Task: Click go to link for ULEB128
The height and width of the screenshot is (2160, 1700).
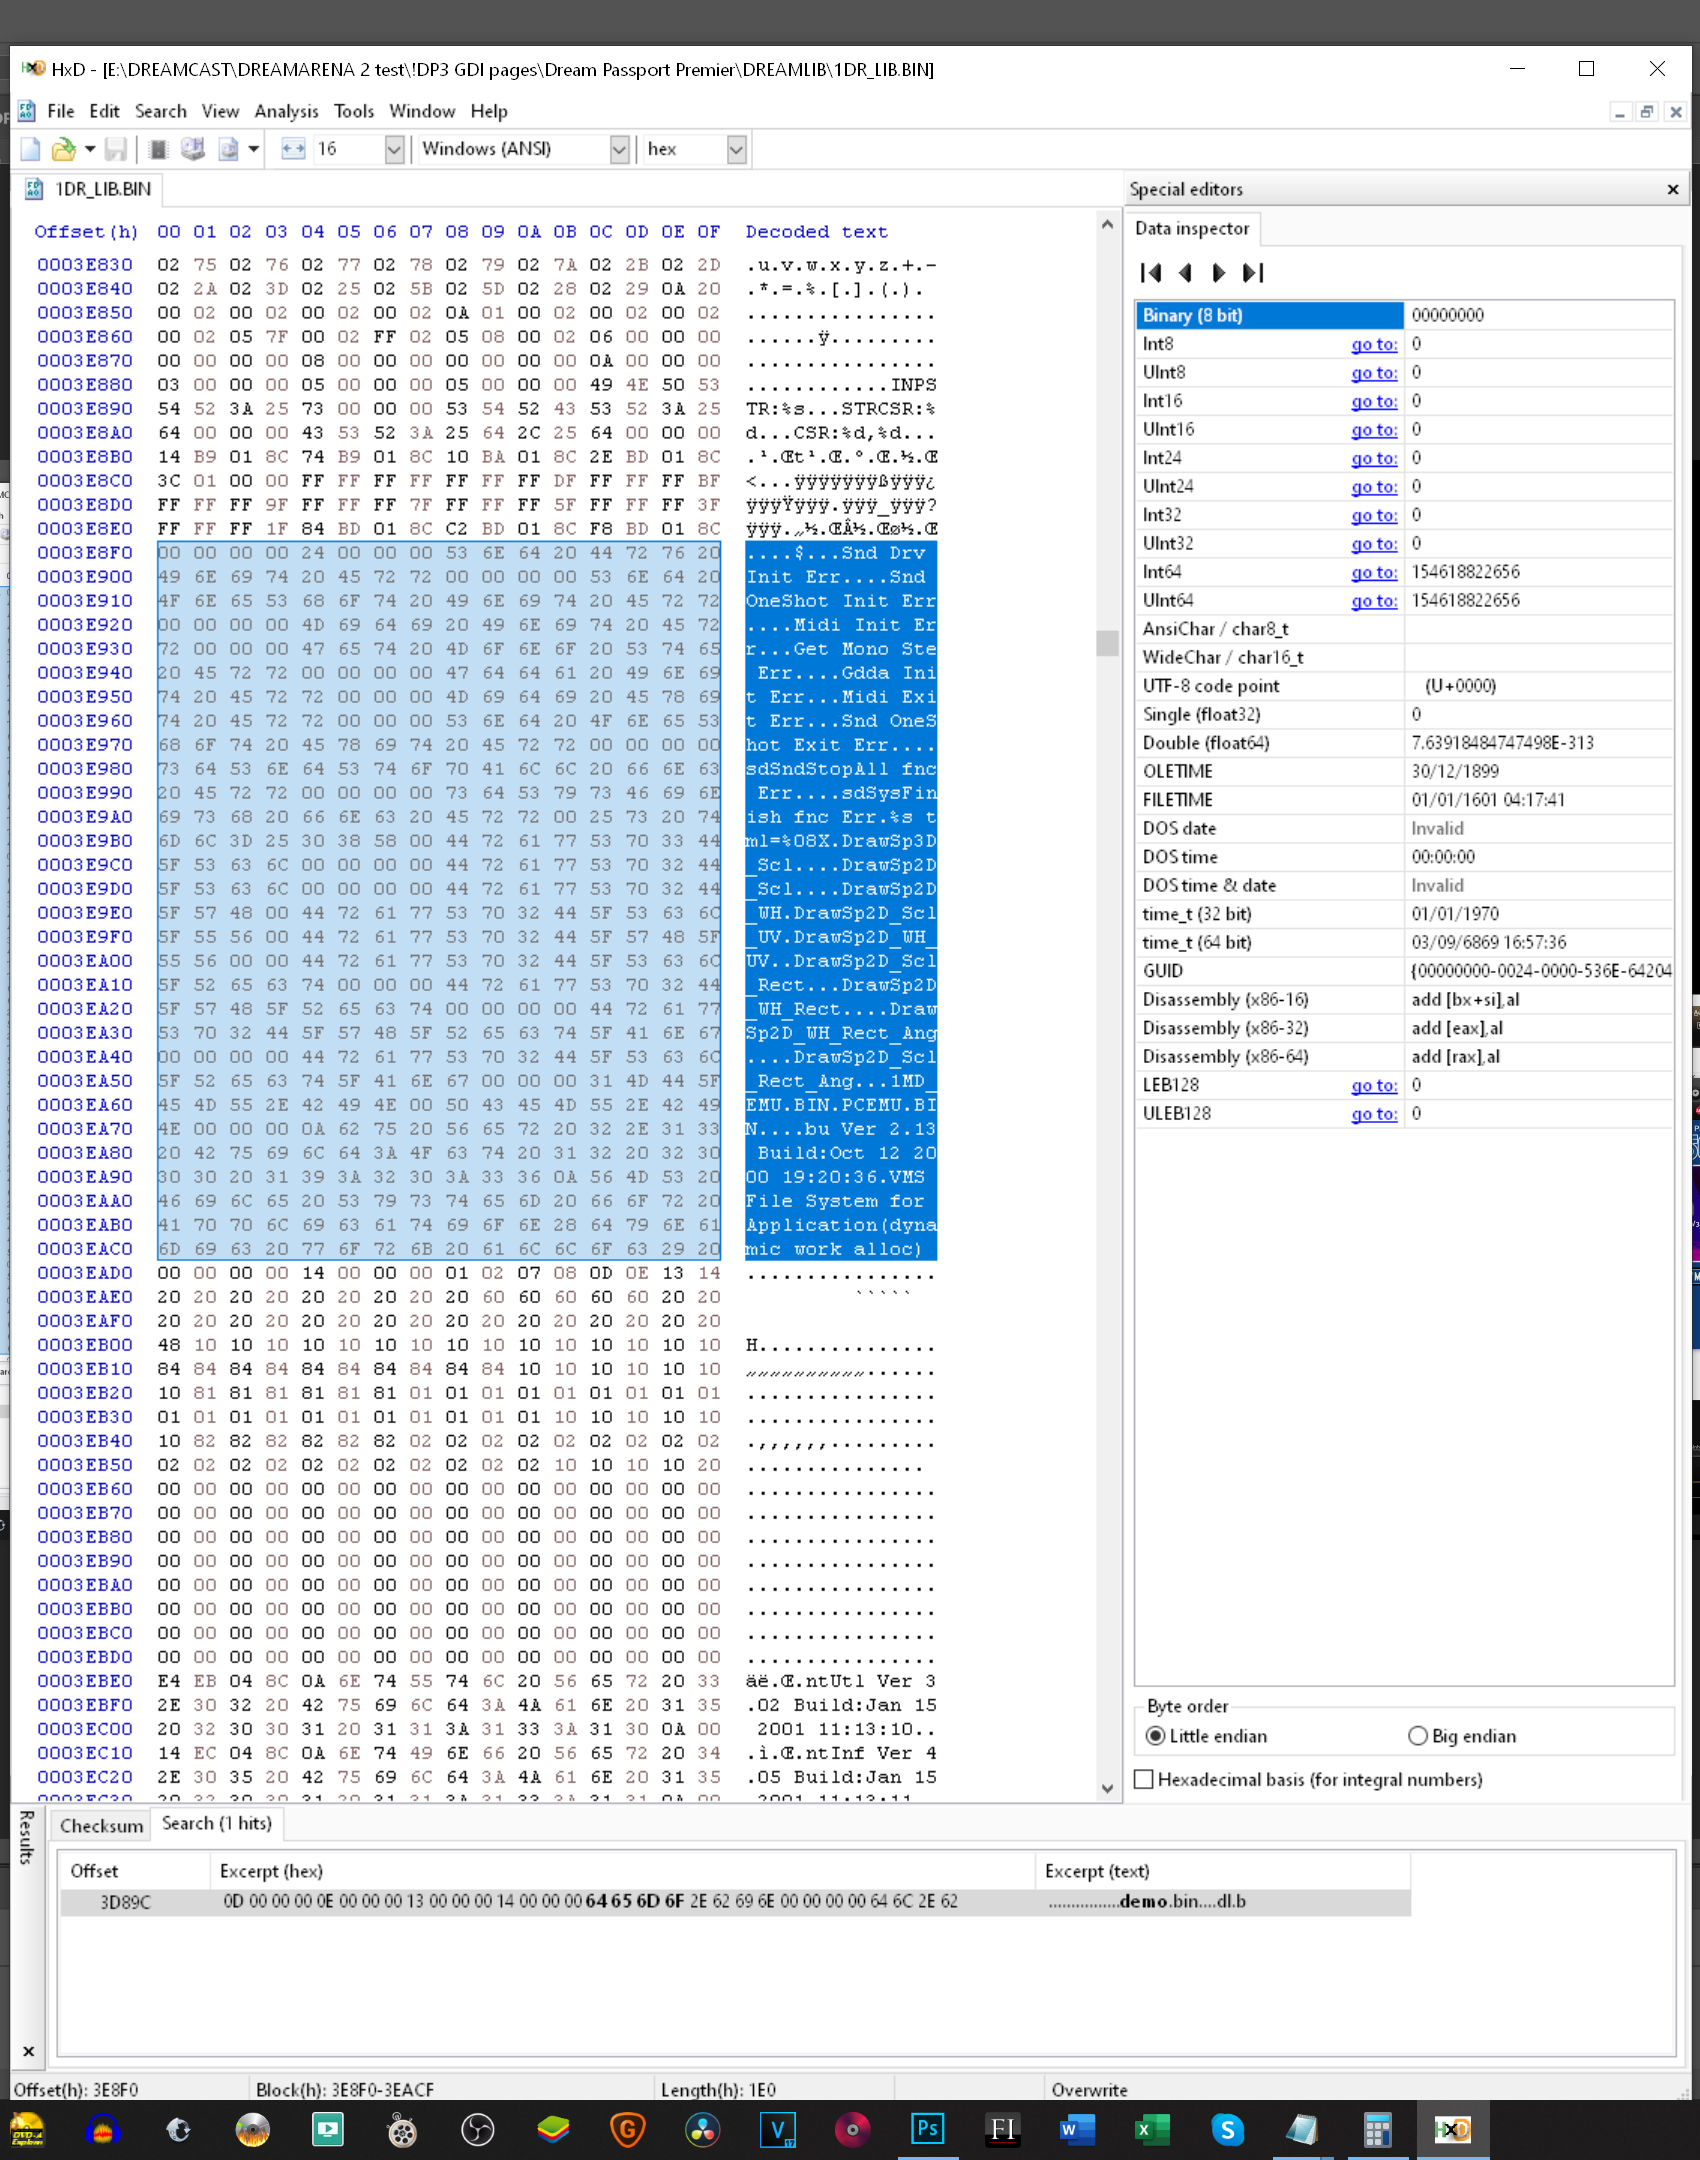Action: click(1374, 1114)
